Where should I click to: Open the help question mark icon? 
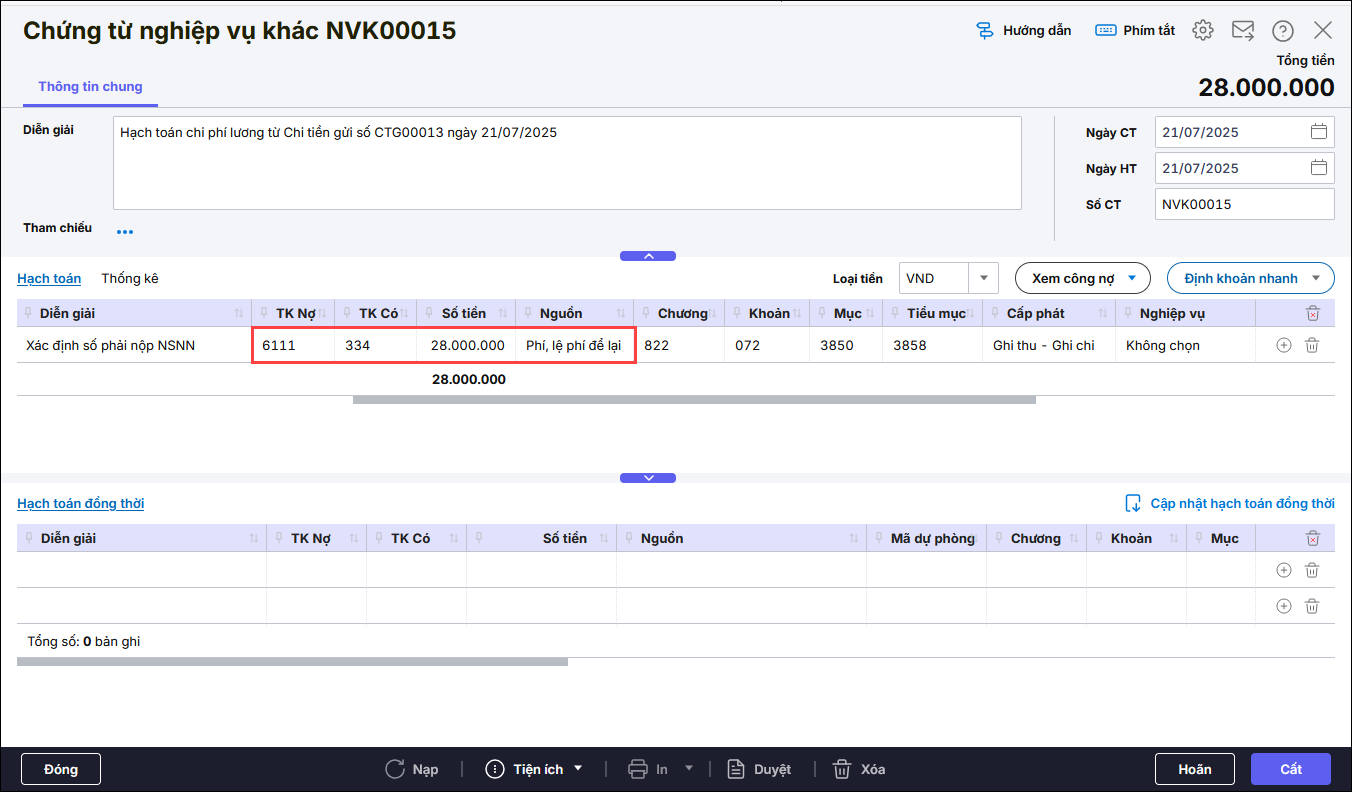[1283, 30]
